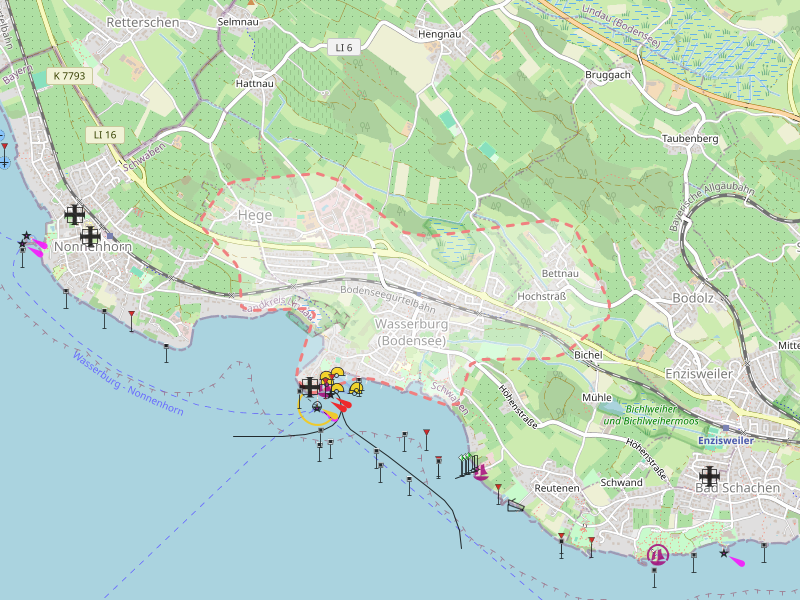Click the Hege place name
800x600 pixels.
pyautogui.click(x=254, y=215)
